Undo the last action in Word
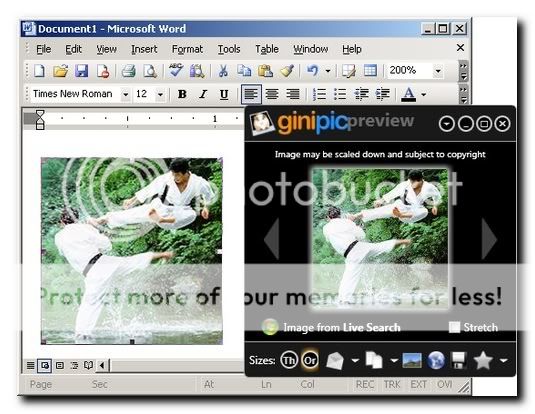 (x=312, y=71)
